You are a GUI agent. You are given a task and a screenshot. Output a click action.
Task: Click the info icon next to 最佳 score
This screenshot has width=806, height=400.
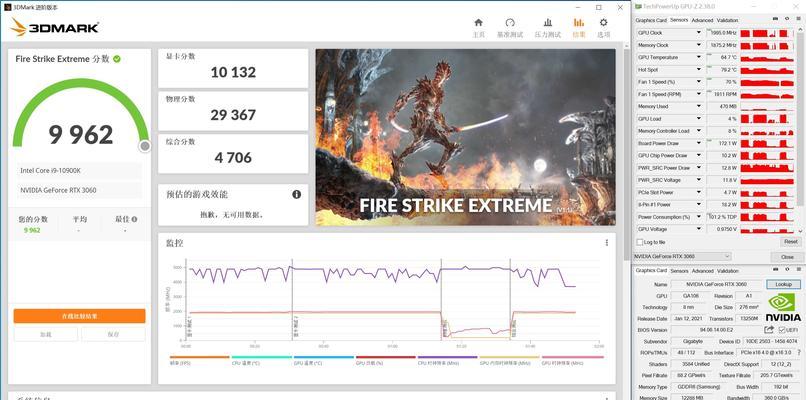point(134,219)
